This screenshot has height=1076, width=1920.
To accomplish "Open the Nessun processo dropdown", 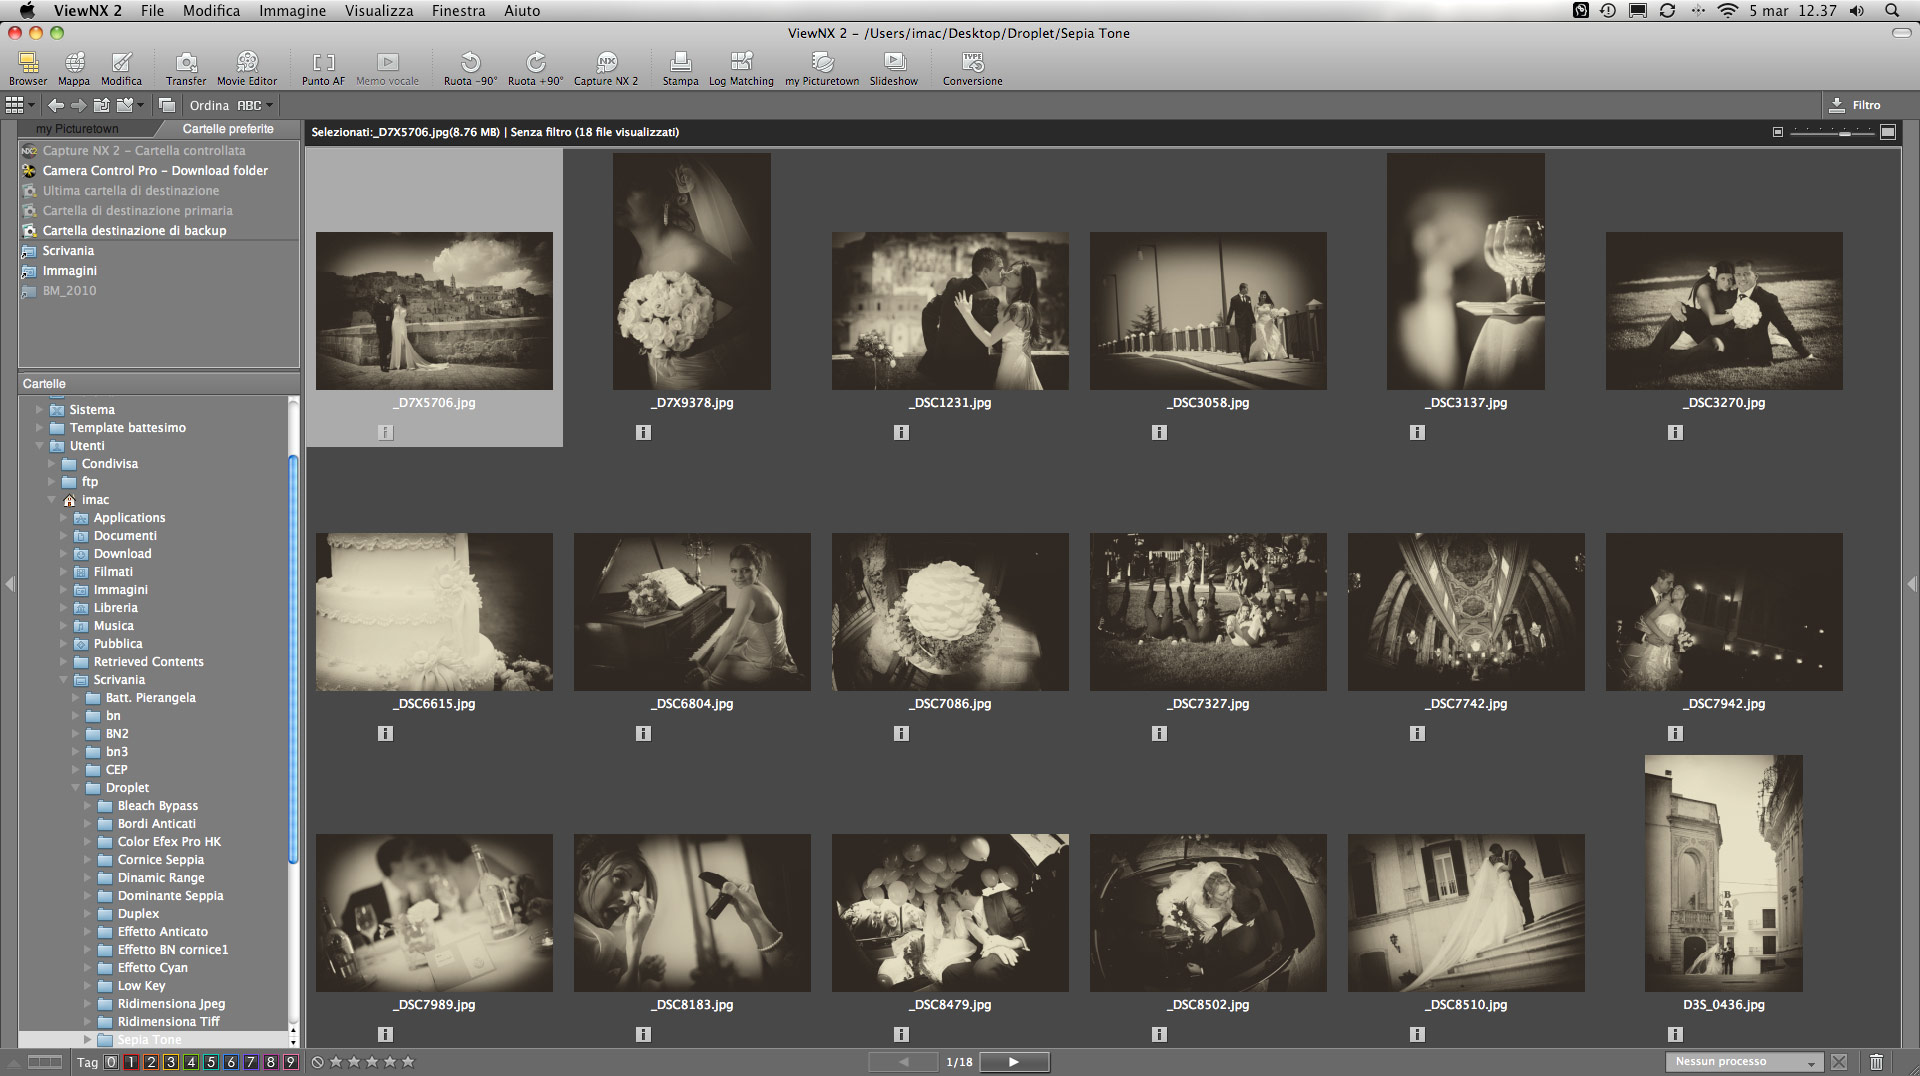I will point(1745,1062).
